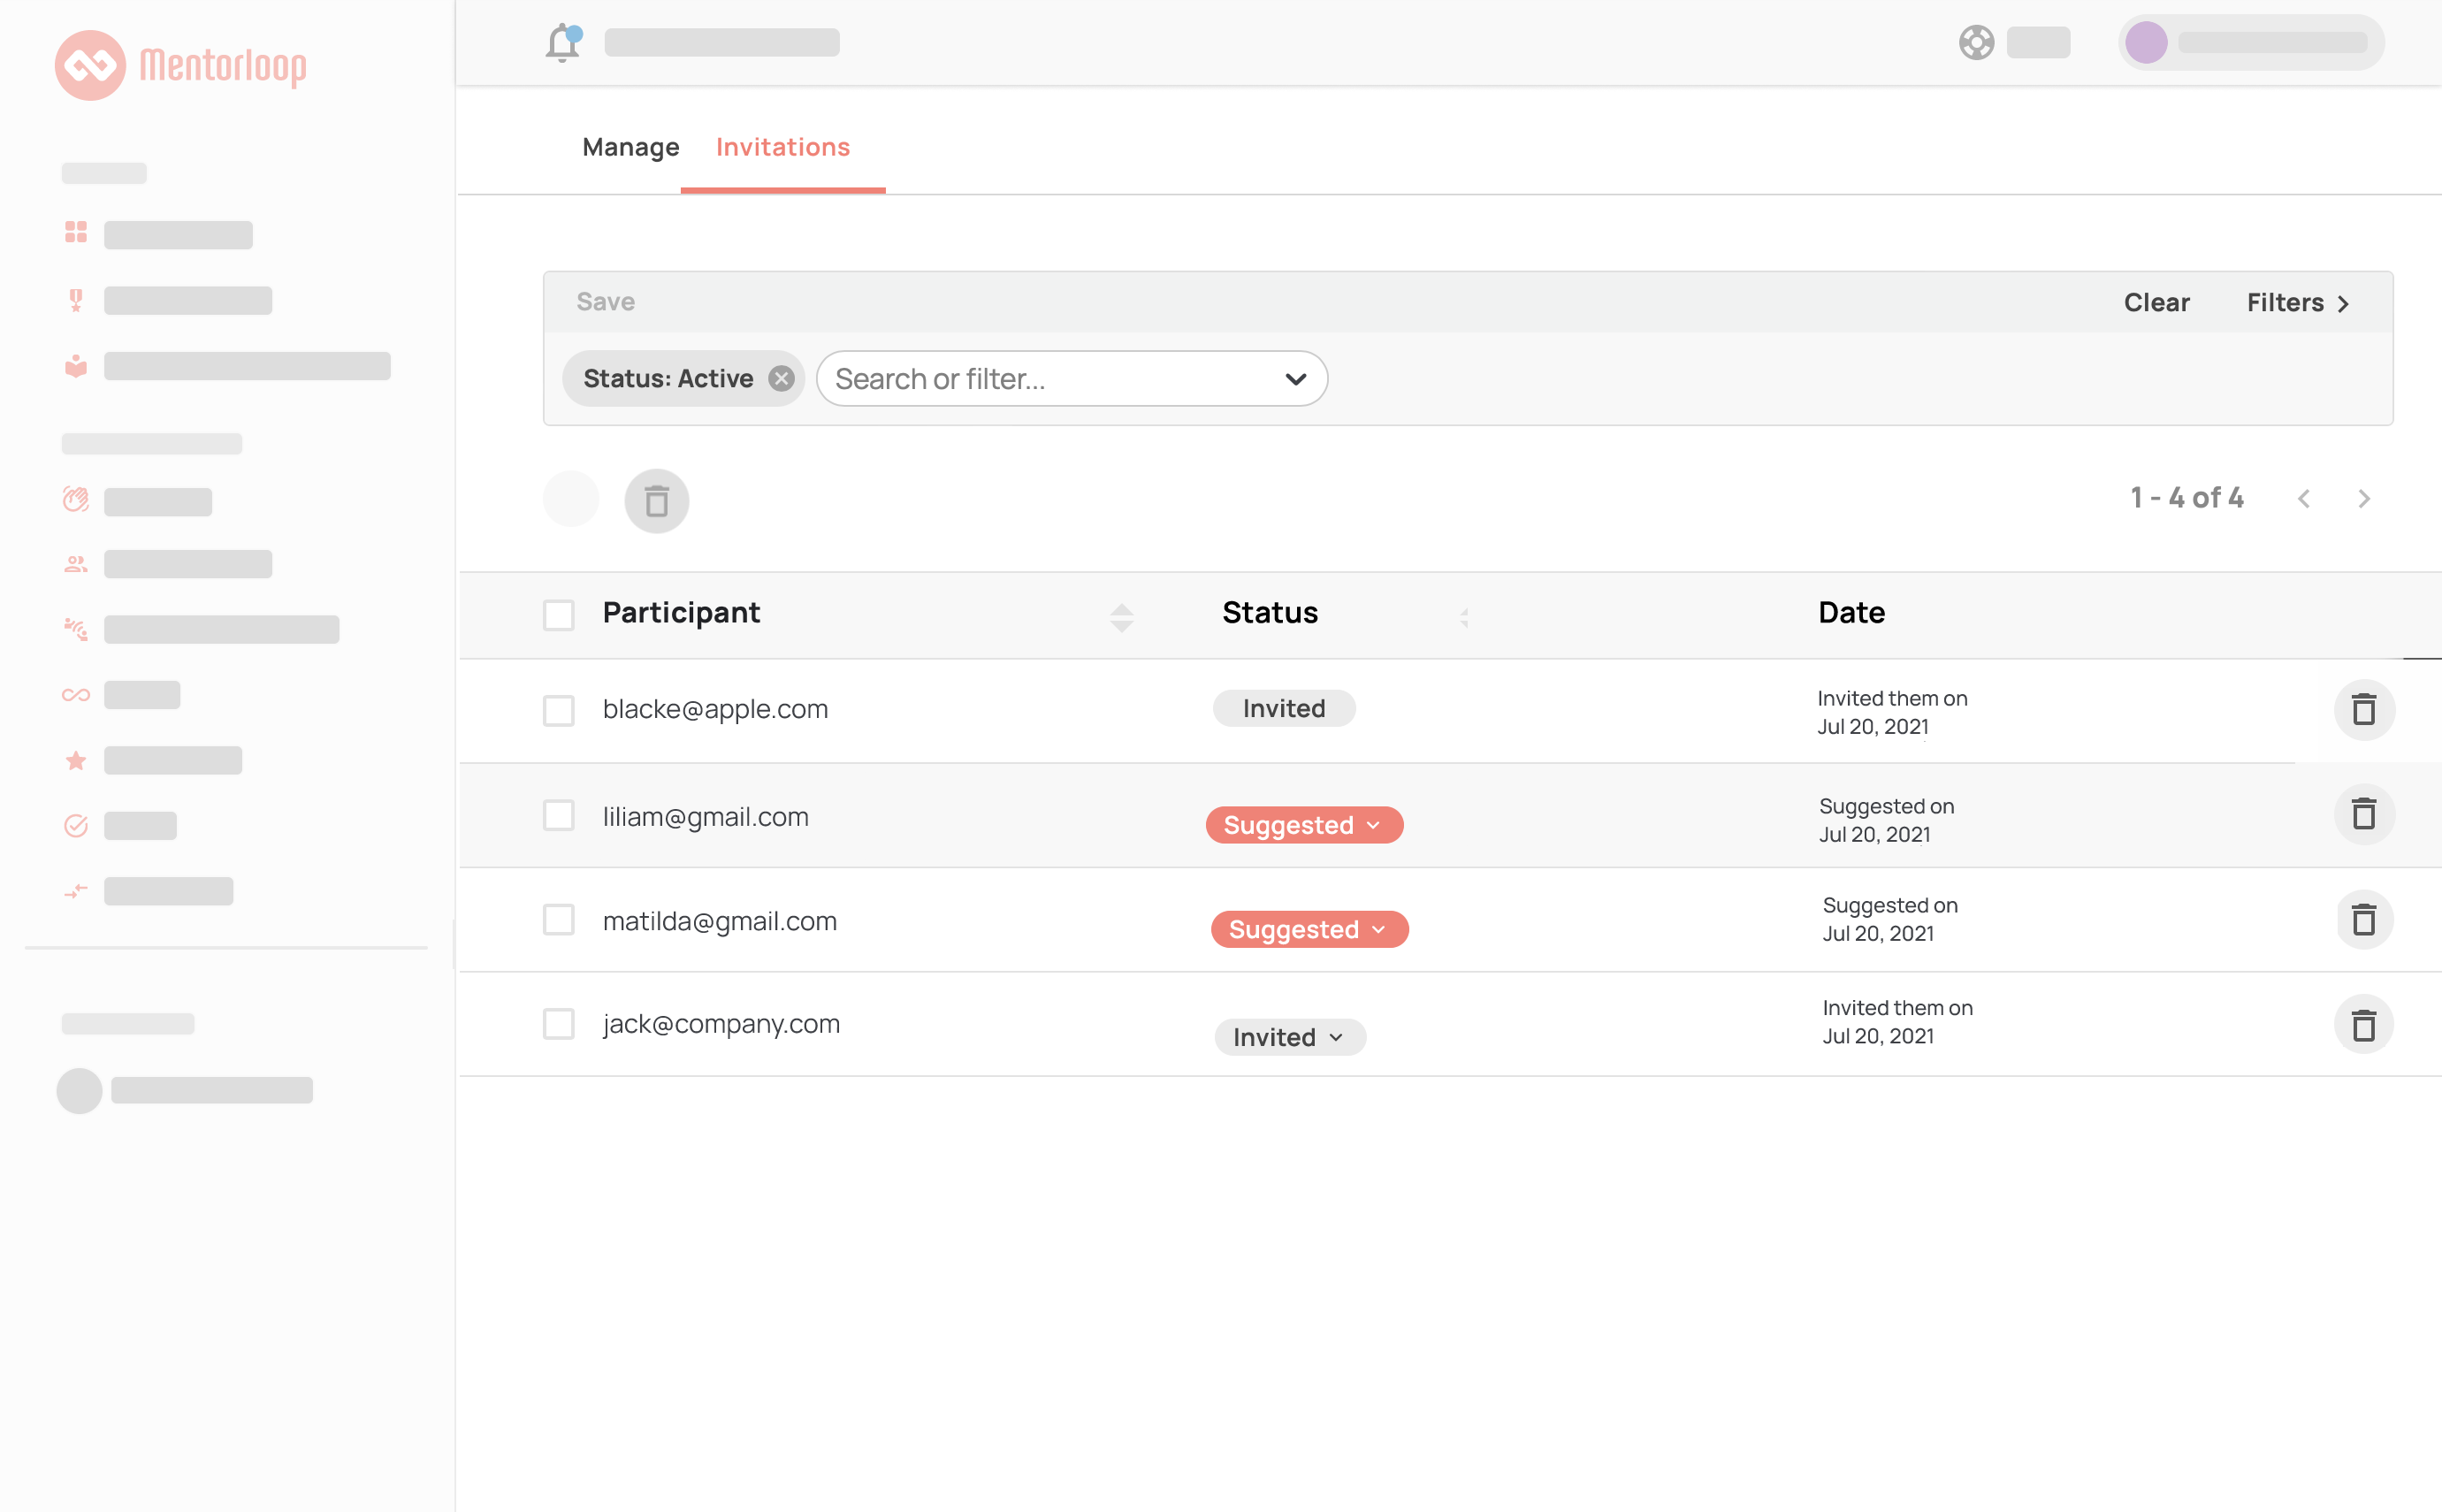Screen dimensions: 2442x1512
Task: Click the liliam@gmail.com email
Action: pyautogui.click(x=705, y=817)
